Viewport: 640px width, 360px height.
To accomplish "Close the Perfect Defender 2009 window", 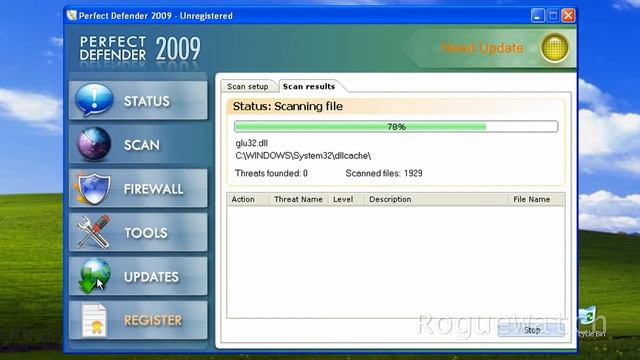I will [568, 16].
